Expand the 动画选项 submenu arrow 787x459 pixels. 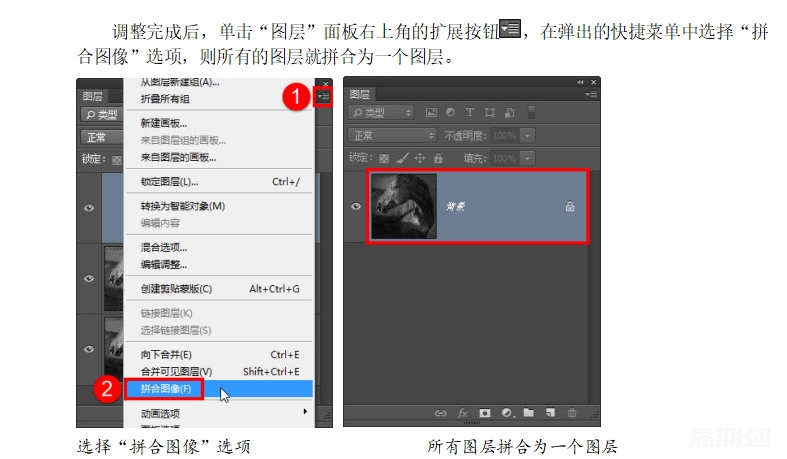tap(305, 411)
